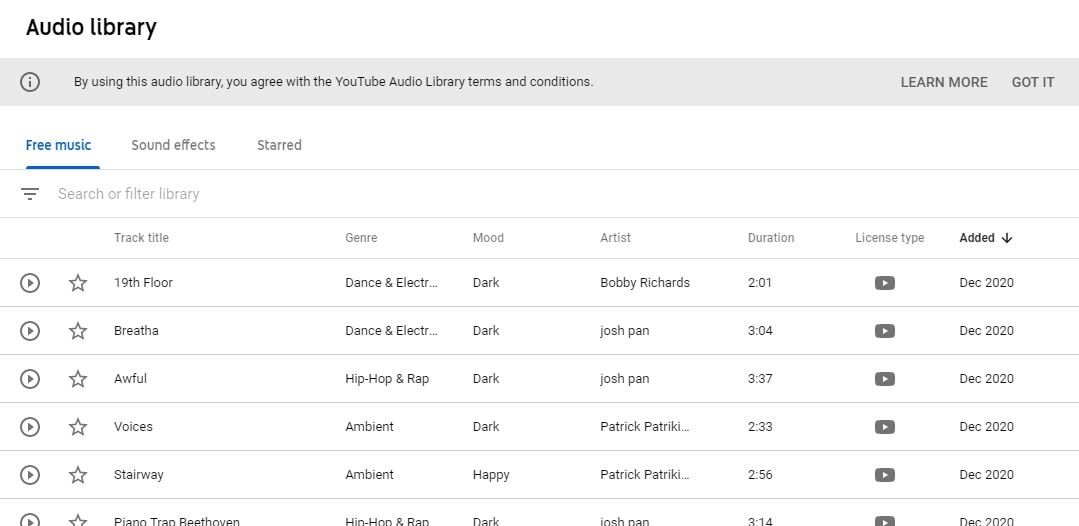This screenshot has height=526, width=1079.
Task: Click YouTube license icon for Stairway
Action: [x=884, y=475]
